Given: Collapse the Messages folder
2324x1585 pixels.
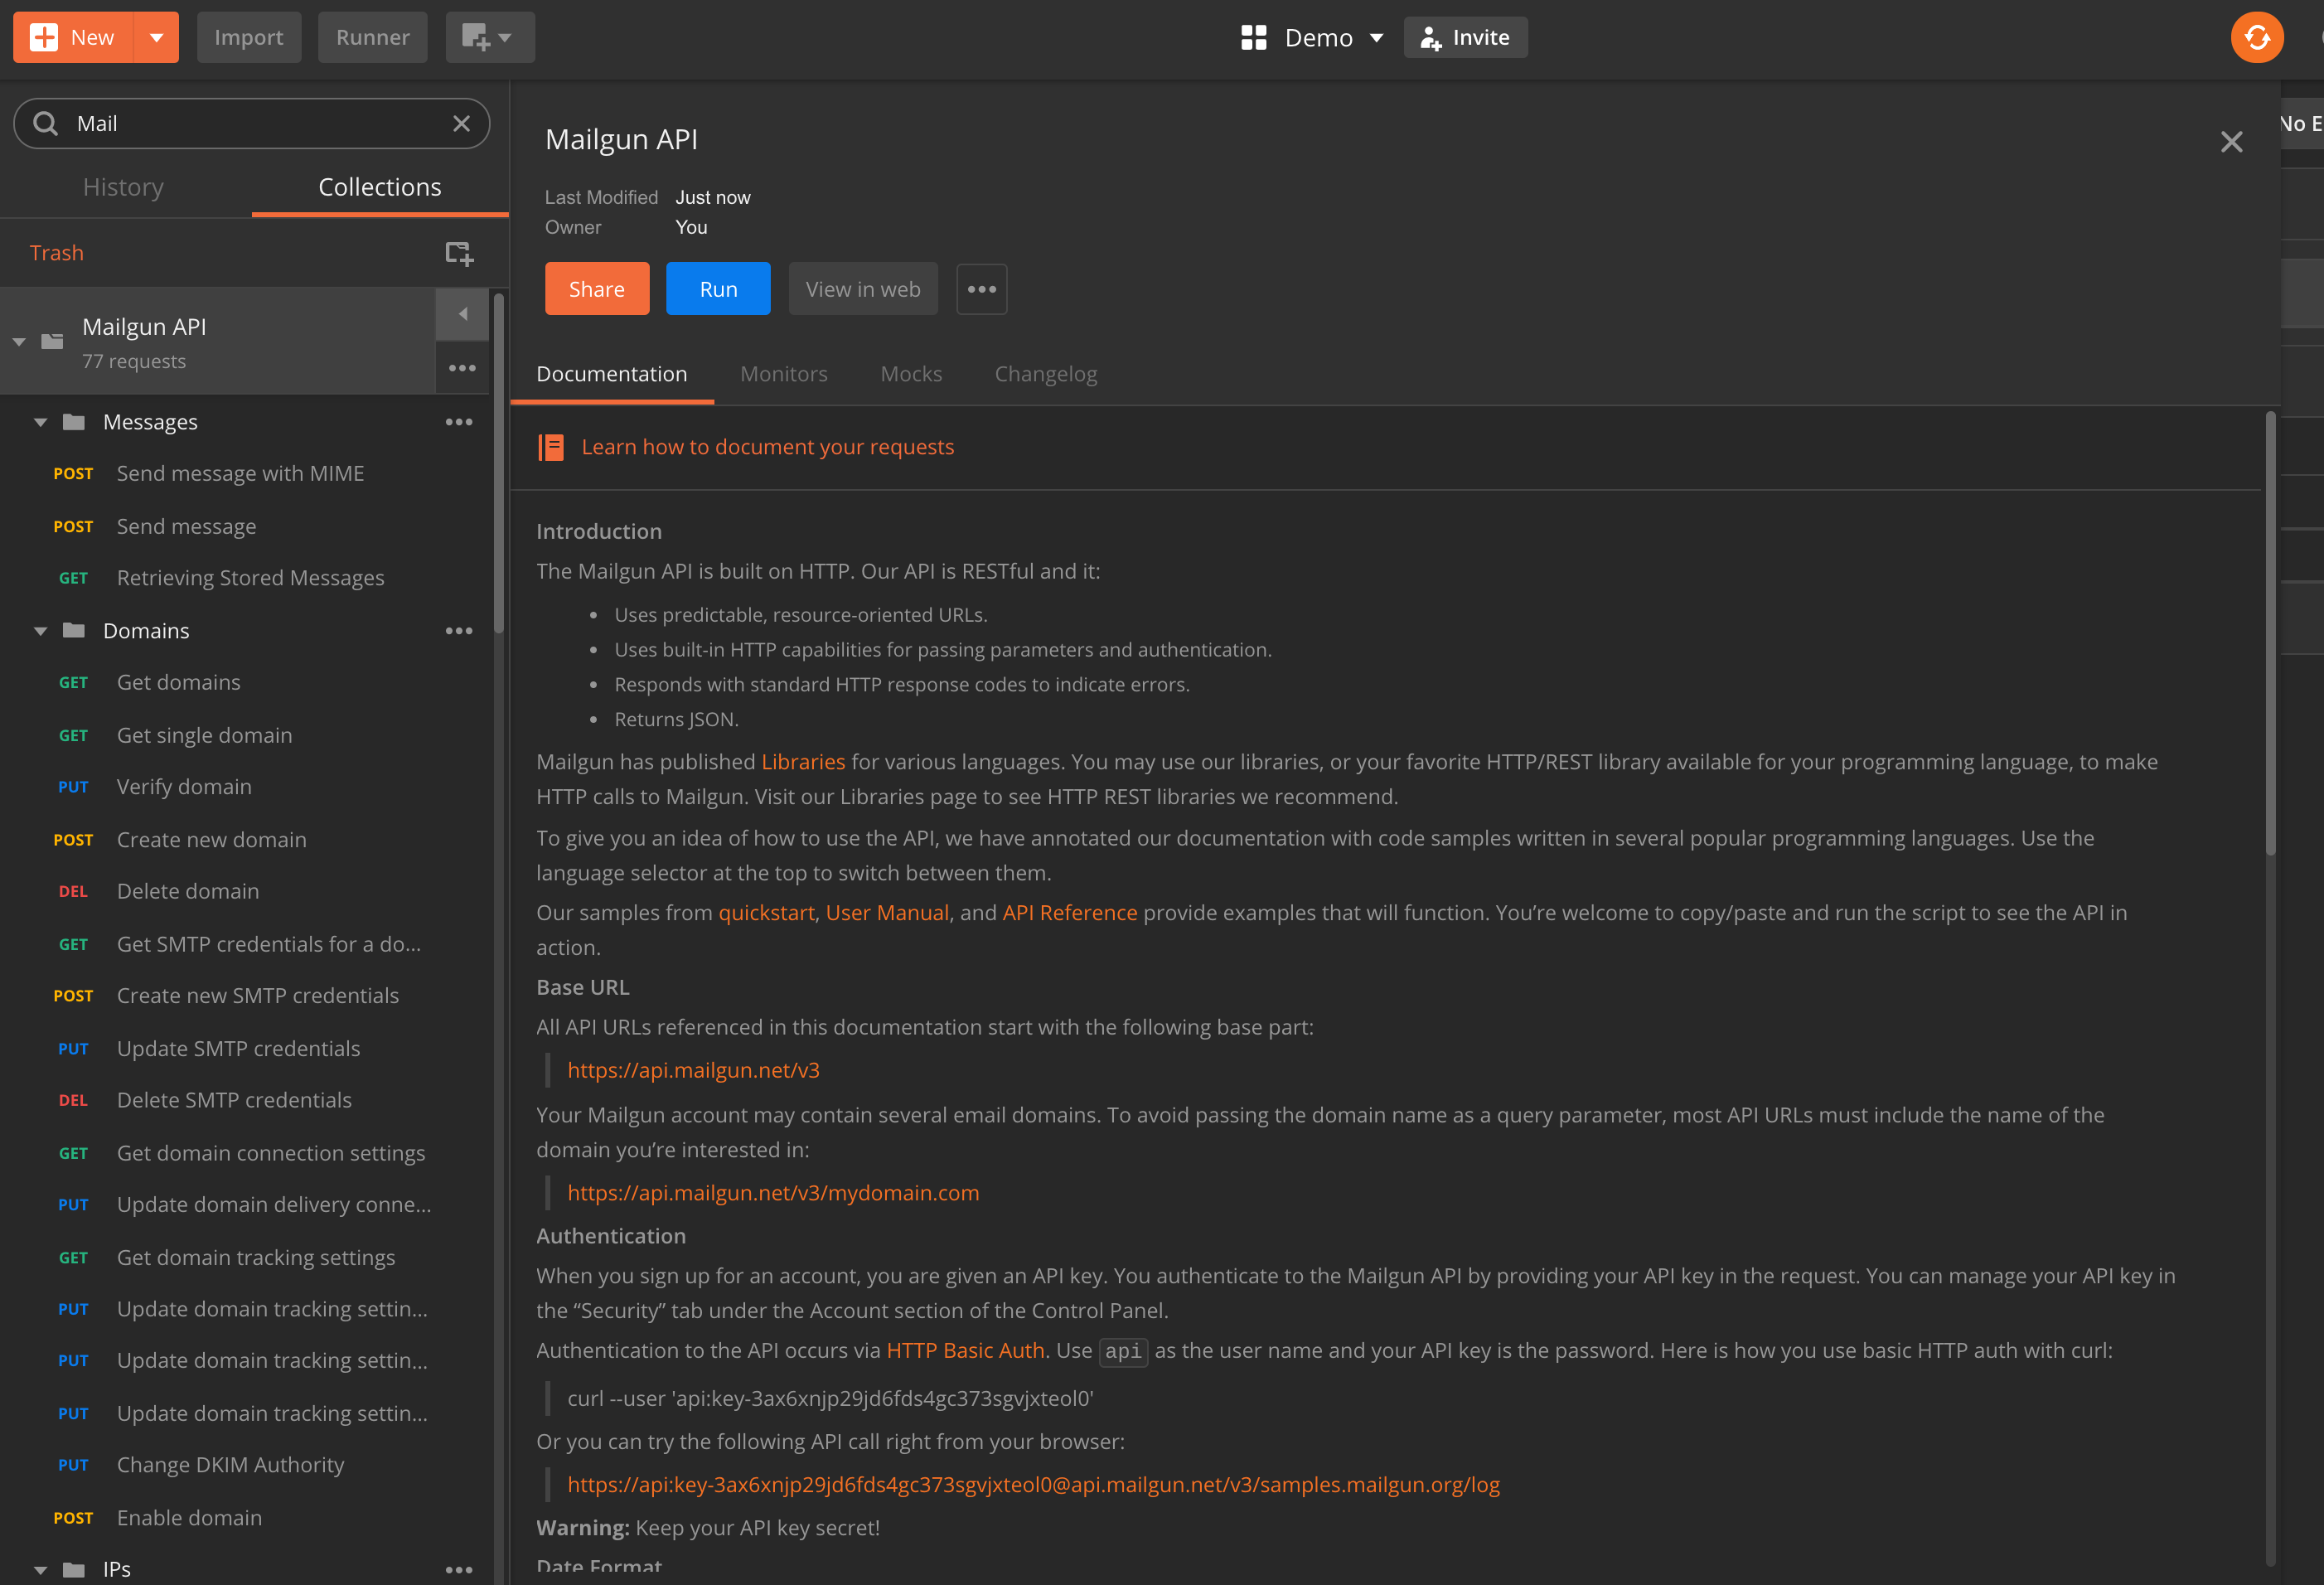Looking at the screenshot, I should point(40,422).
